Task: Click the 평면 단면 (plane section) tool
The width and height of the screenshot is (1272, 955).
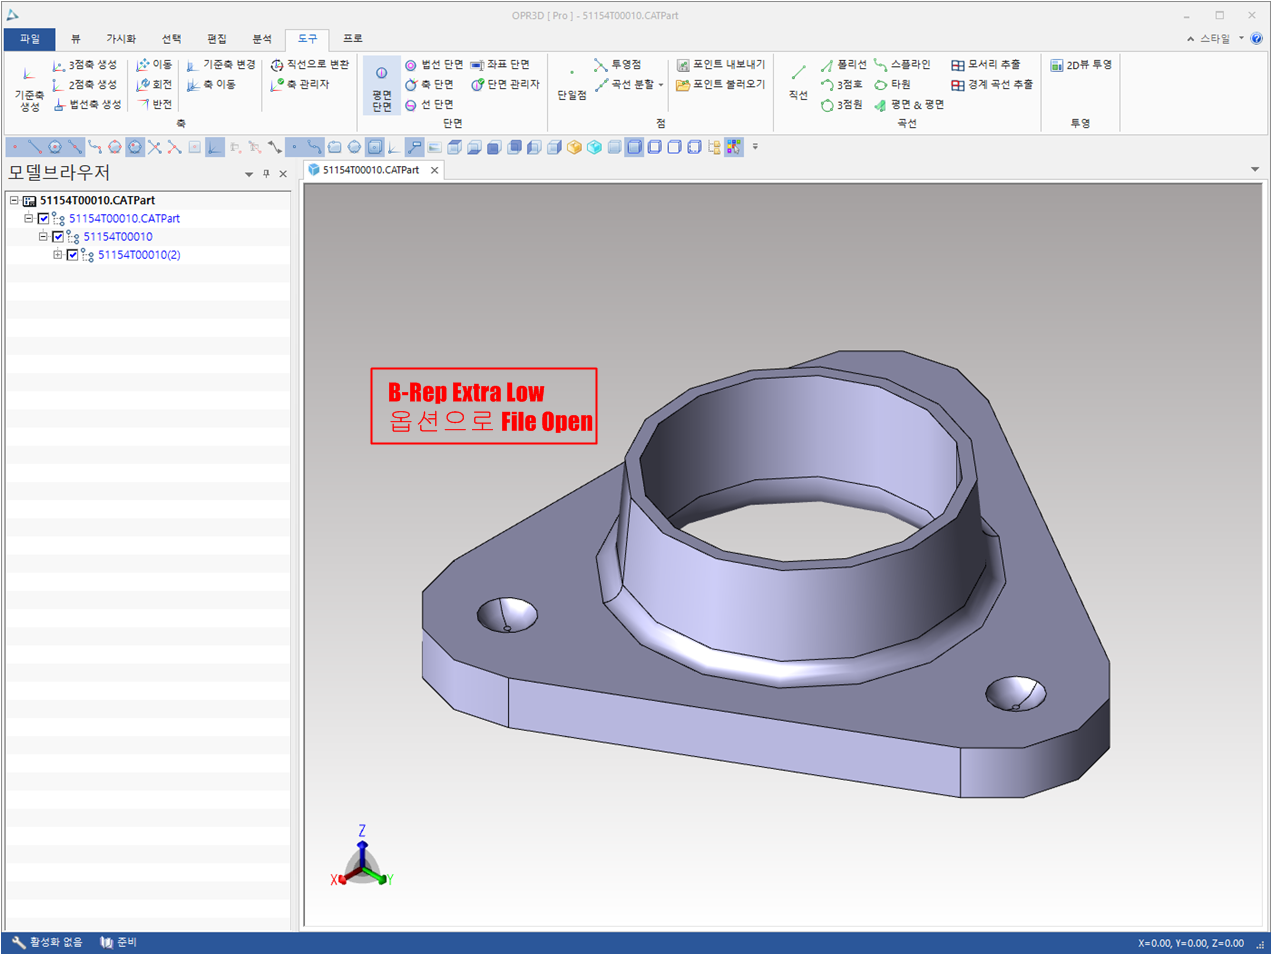Action: coord(381,85)
